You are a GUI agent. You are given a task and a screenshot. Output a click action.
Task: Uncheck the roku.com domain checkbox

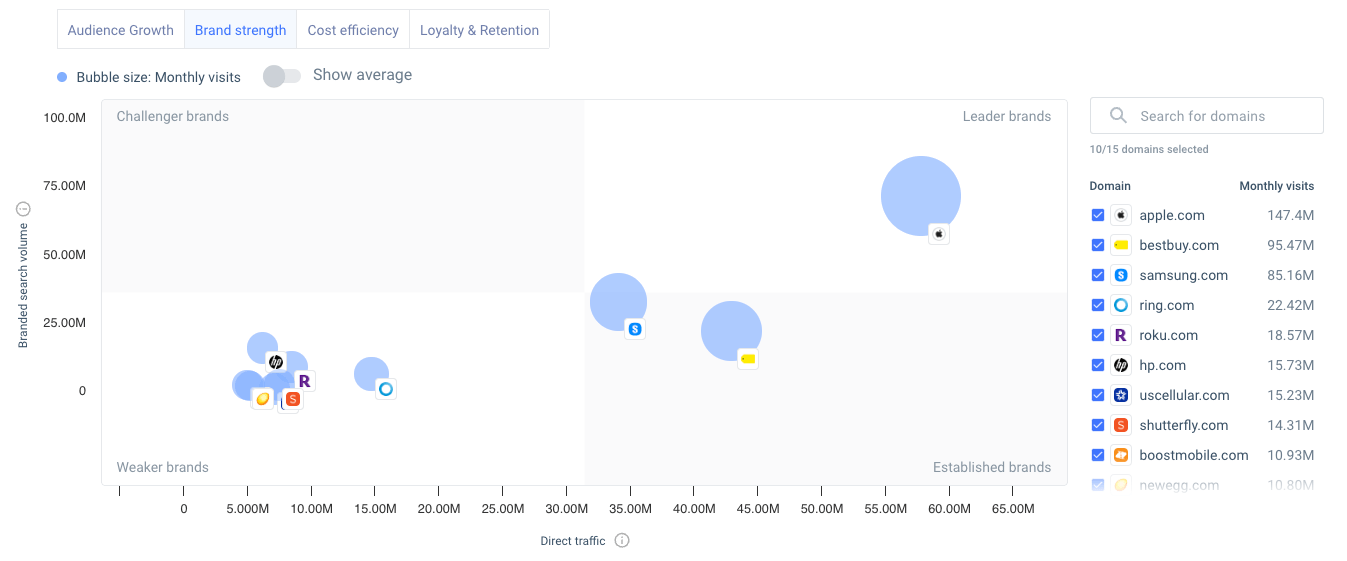[1098, 335]
